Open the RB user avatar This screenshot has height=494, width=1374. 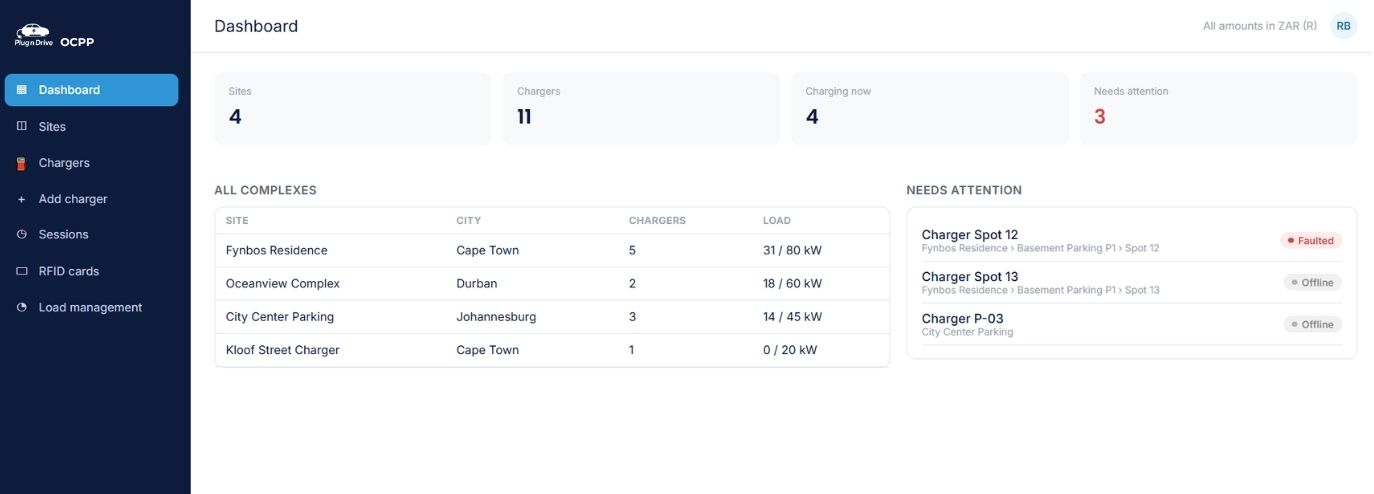tap(1343, 26)
